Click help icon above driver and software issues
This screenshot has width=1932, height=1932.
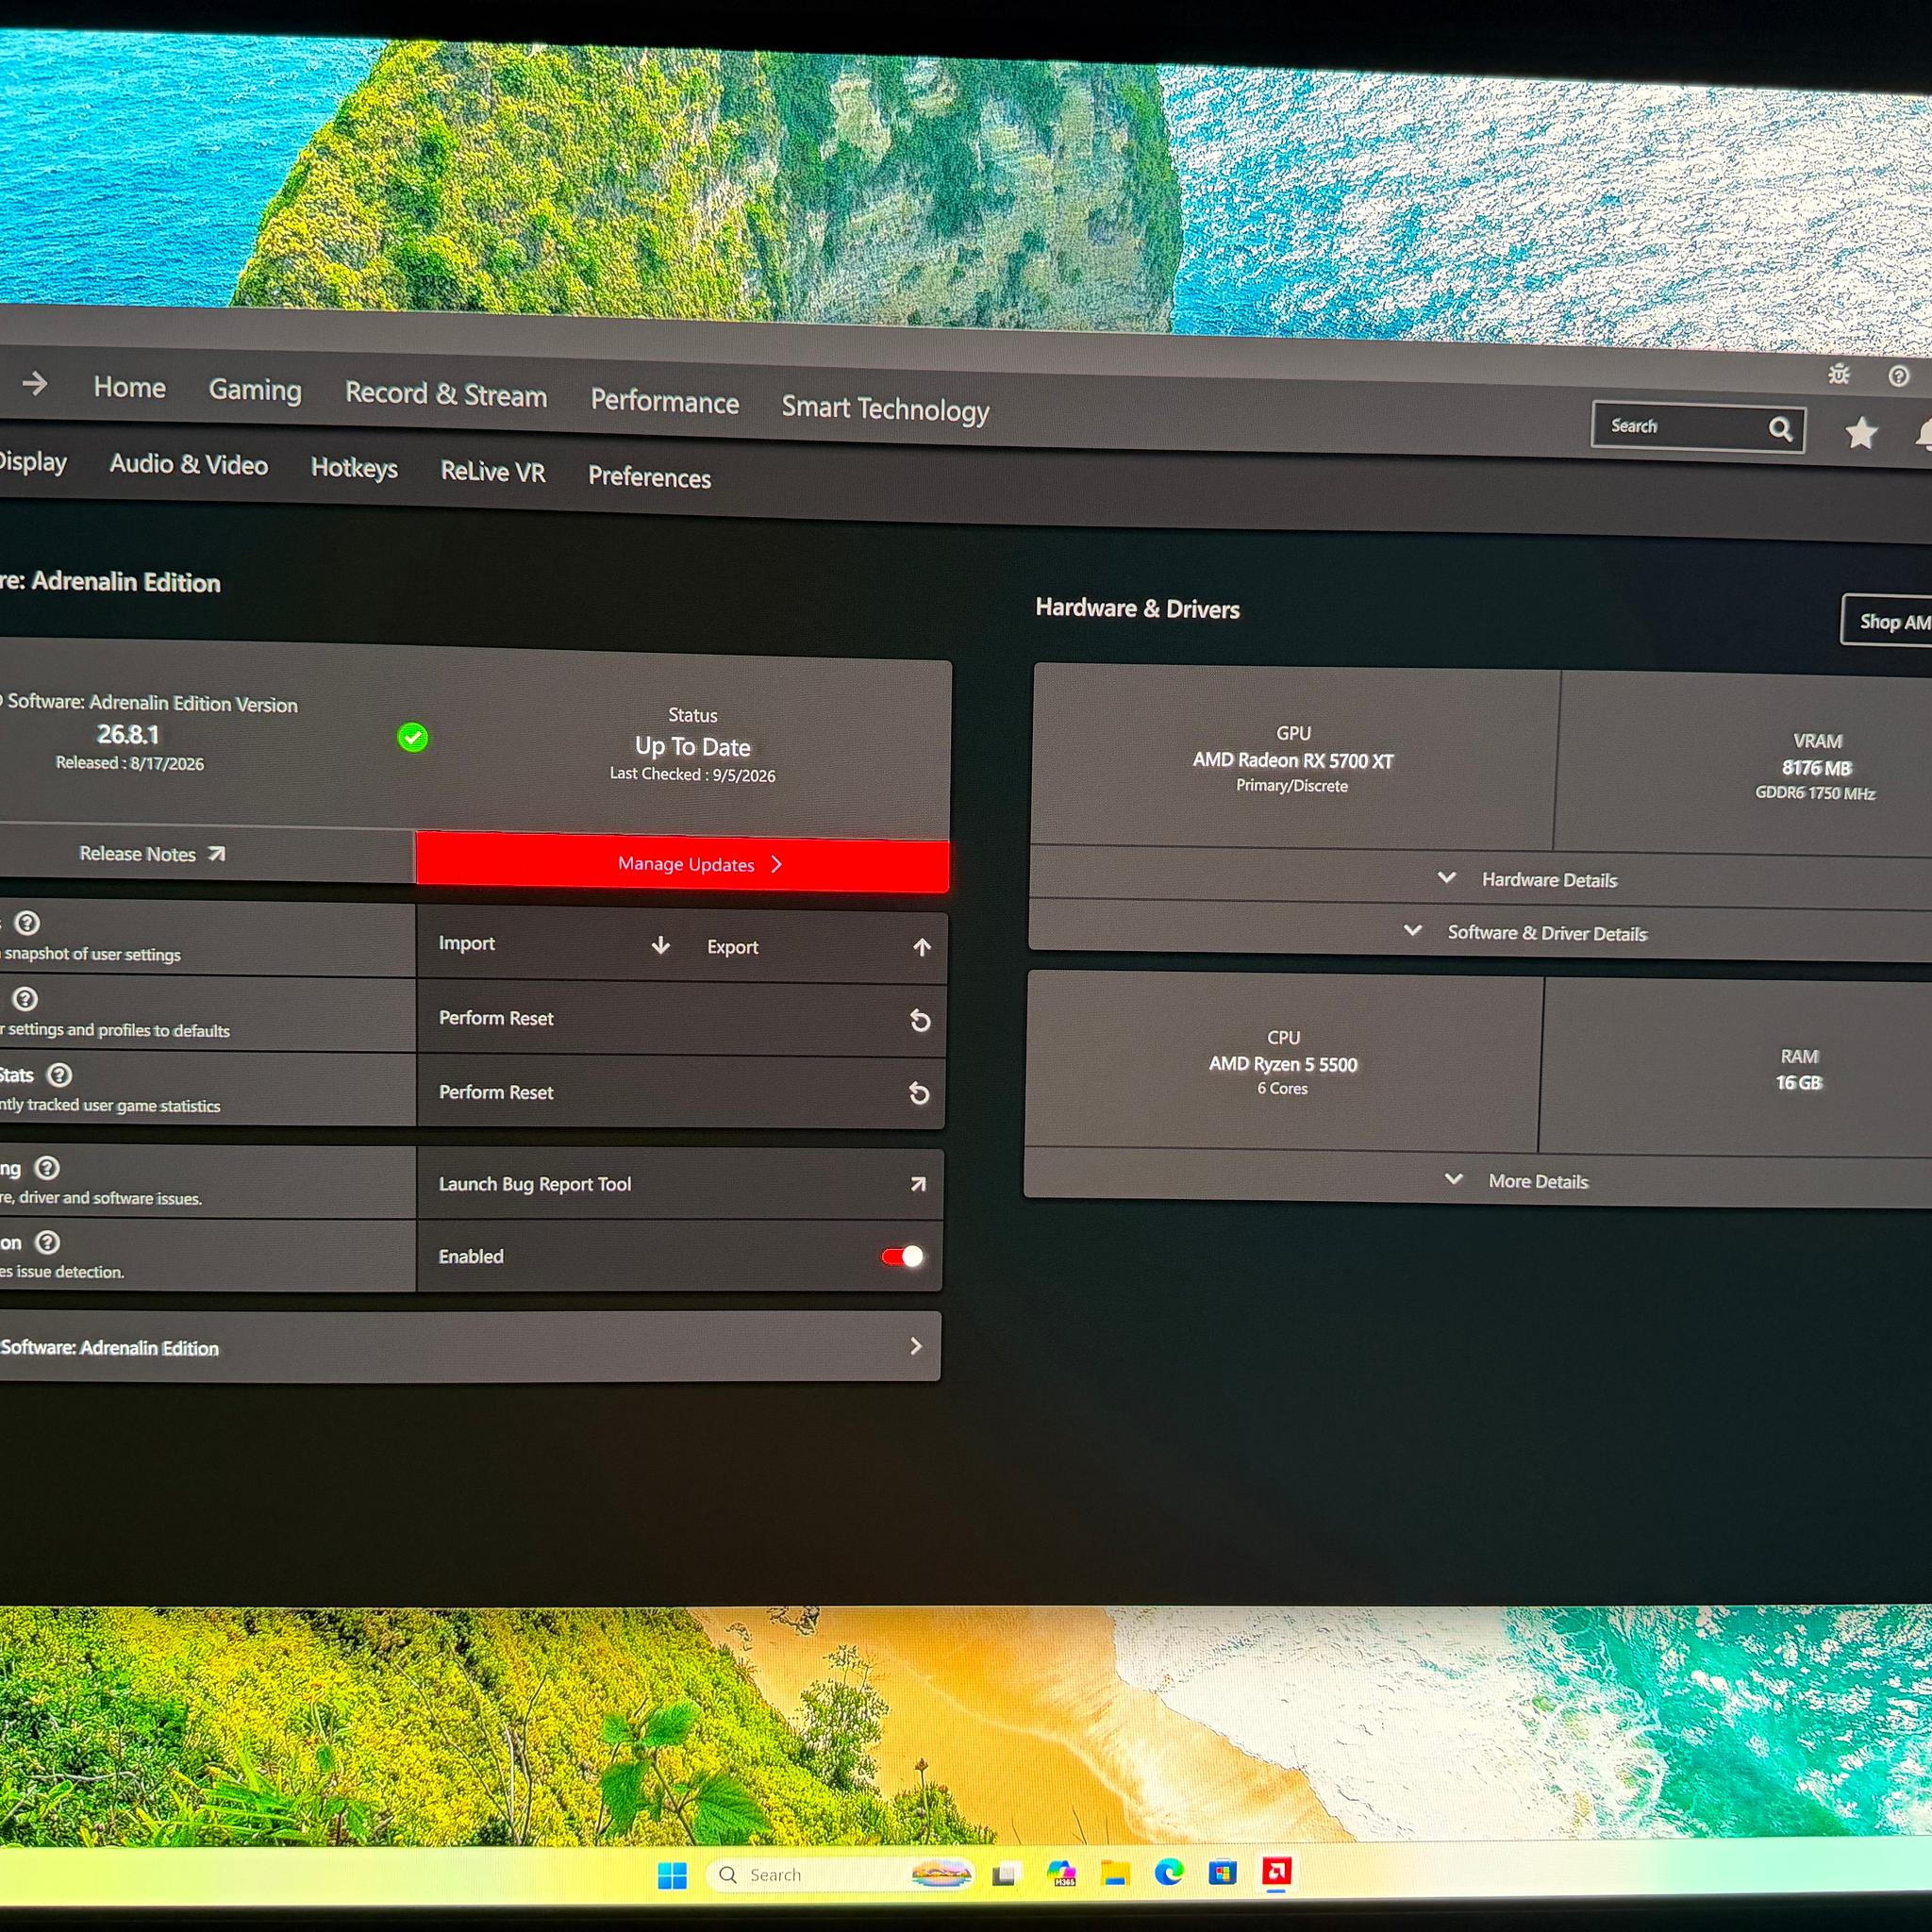pyautogui.click(x=47, y=1168)
